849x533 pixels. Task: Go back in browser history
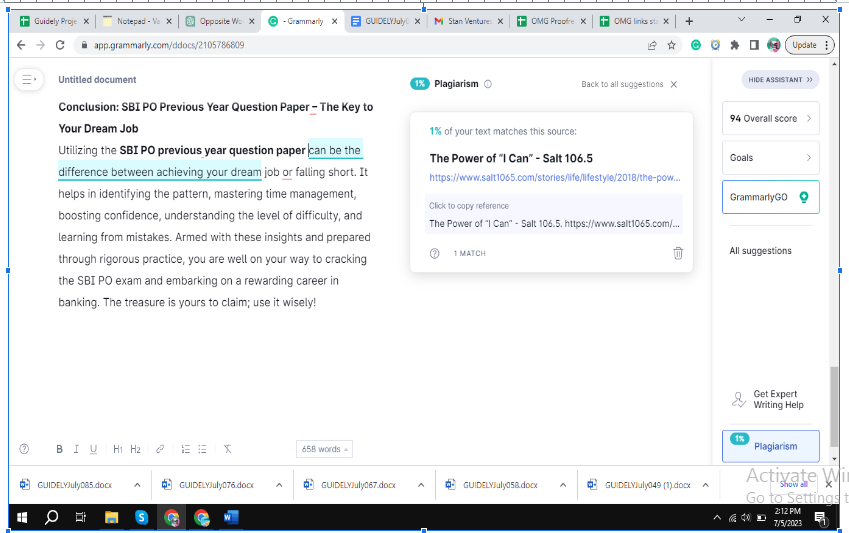(21, 45)
